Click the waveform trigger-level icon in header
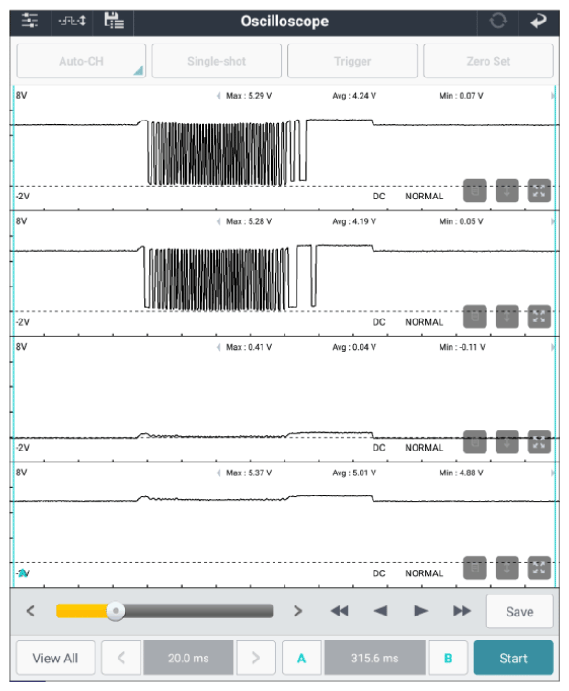The image size is (569, 691). tap(72, 21)
